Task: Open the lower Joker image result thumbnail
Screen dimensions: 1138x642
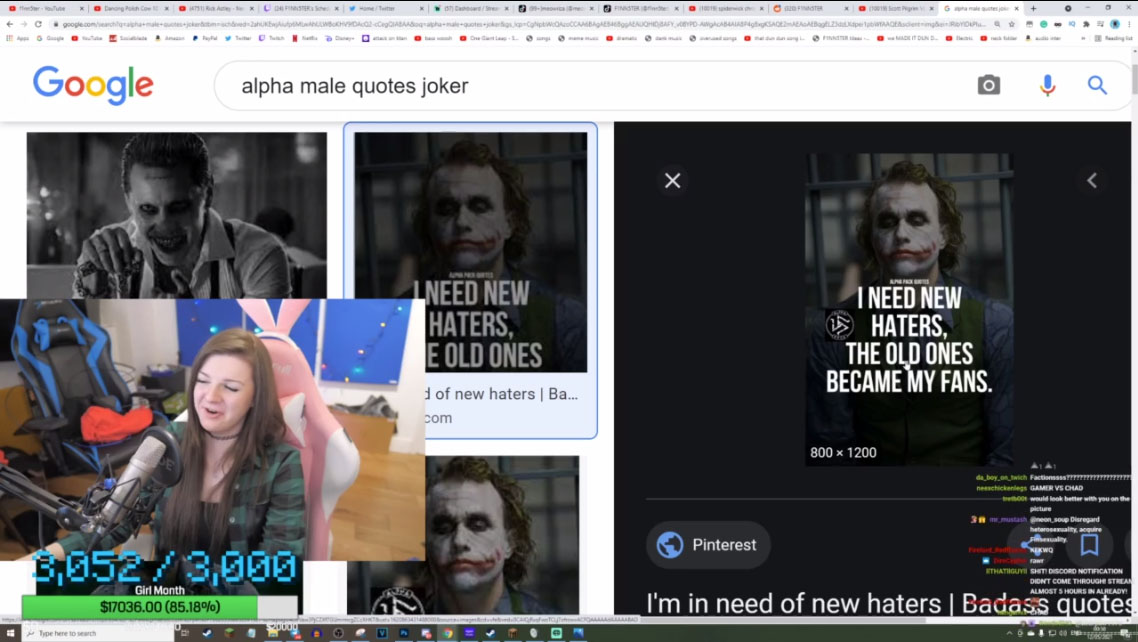Action: [502, 535]
